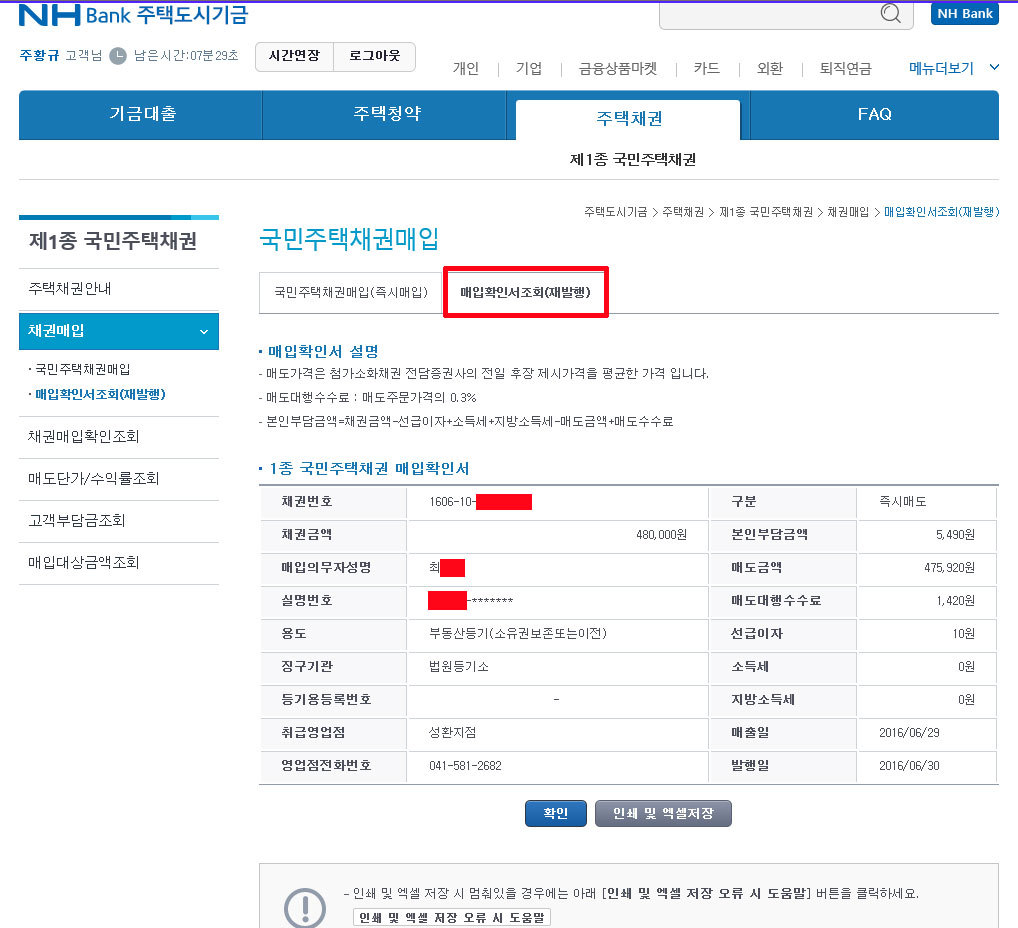Click 제1종 국민주택채권 submenu item

click(x=632, y=160)
